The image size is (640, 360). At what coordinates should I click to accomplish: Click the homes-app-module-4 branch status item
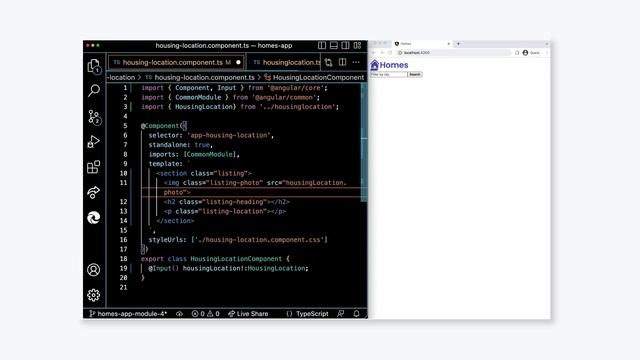click(x=128, y=313)
